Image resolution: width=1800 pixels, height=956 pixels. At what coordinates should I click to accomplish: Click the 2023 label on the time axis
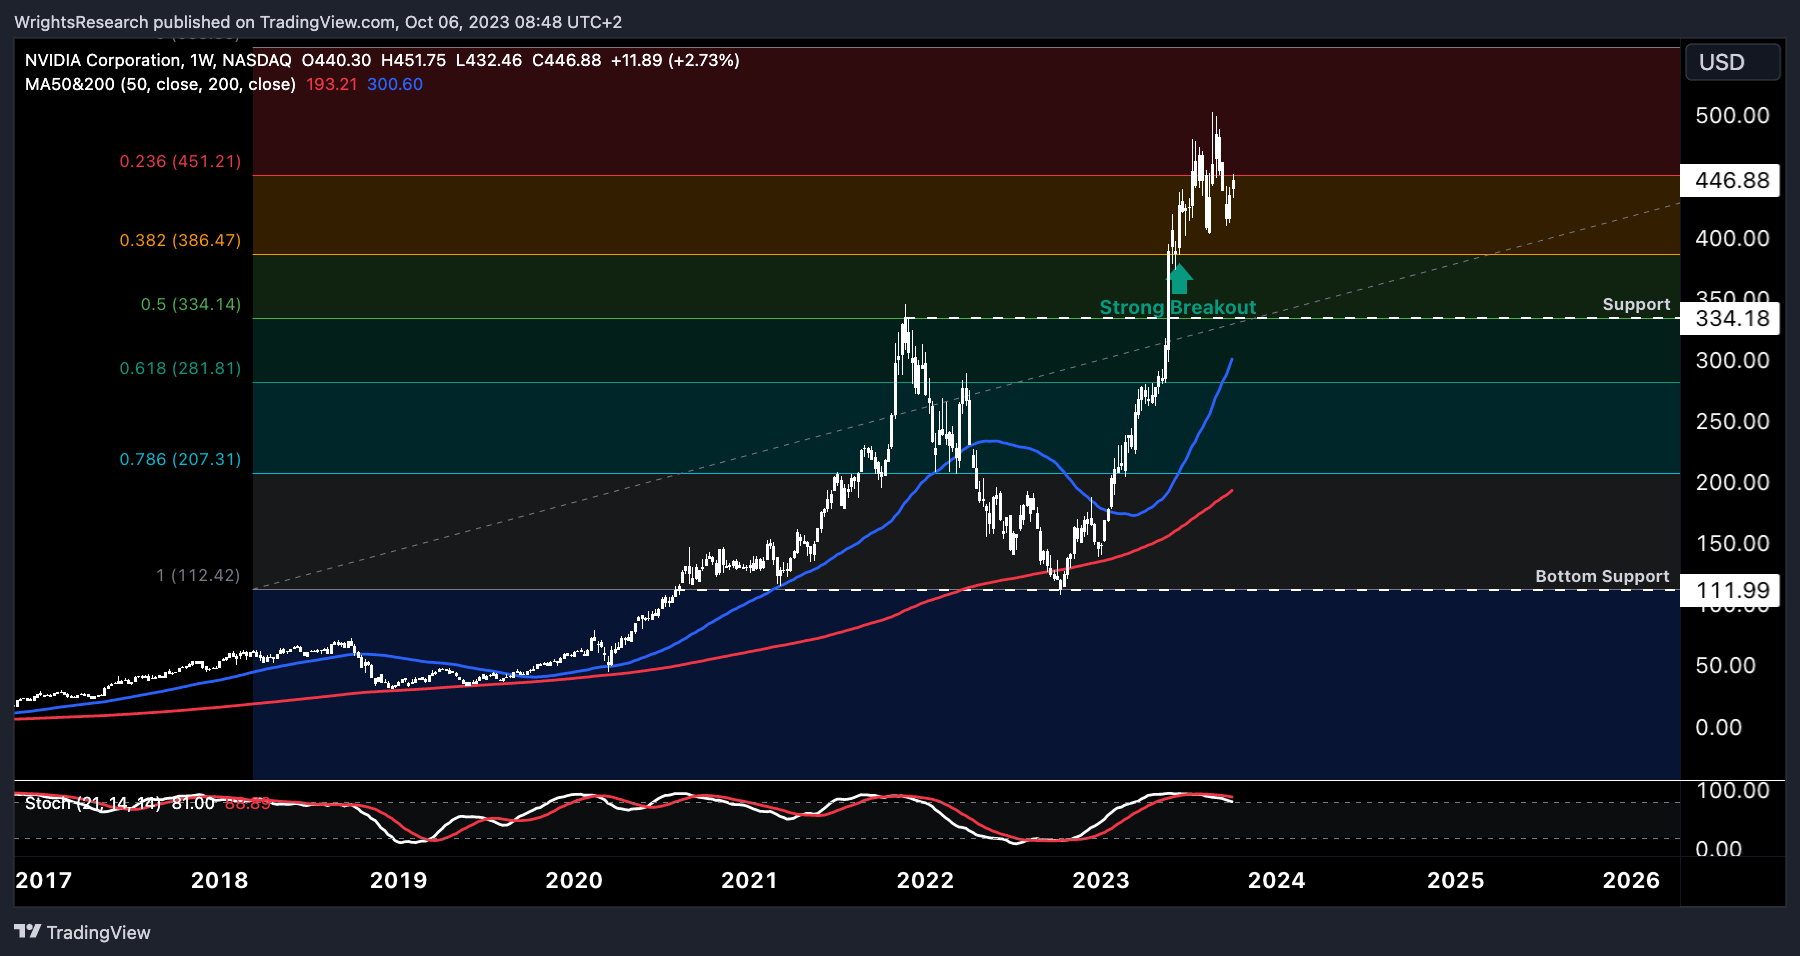click(x=1101, y=880)
